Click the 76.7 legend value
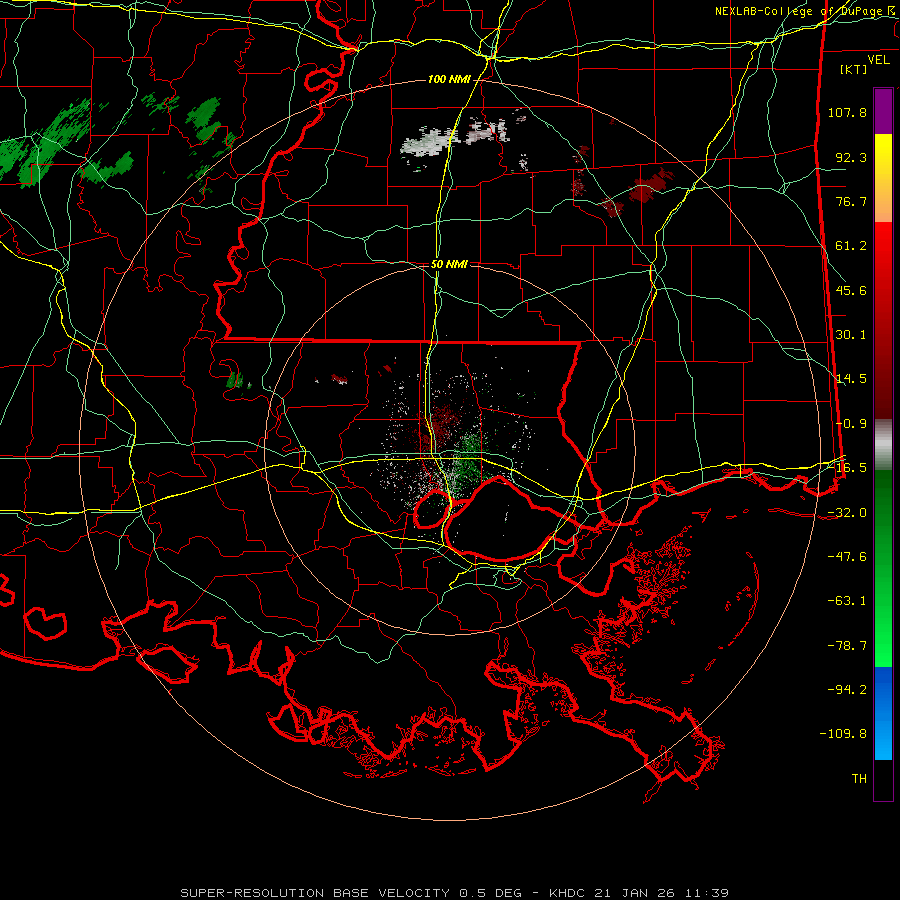 point(851,201)
